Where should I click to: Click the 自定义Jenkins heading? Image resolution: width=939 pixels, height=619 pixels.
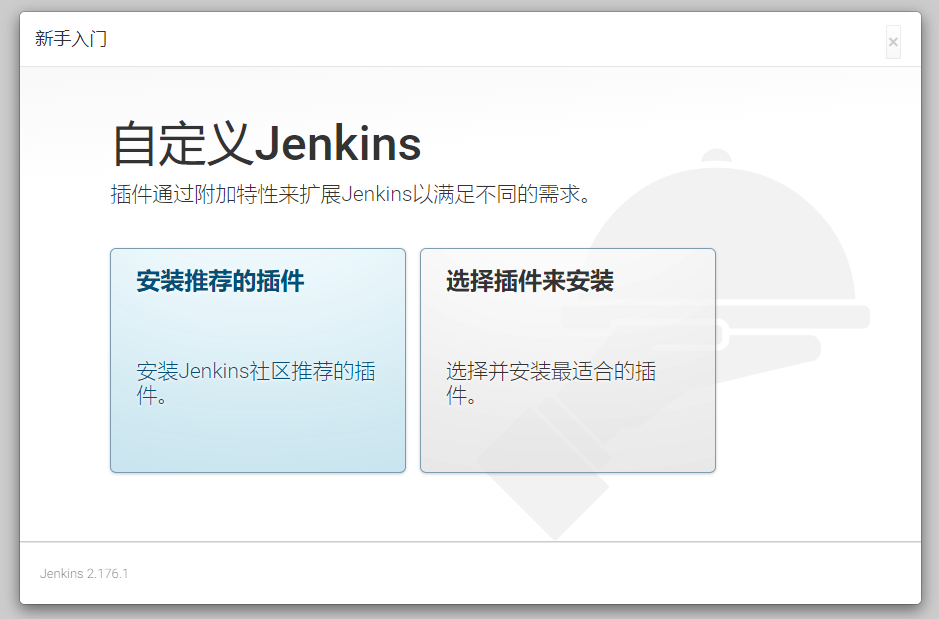pyautogui.click(x=263, y=144)
